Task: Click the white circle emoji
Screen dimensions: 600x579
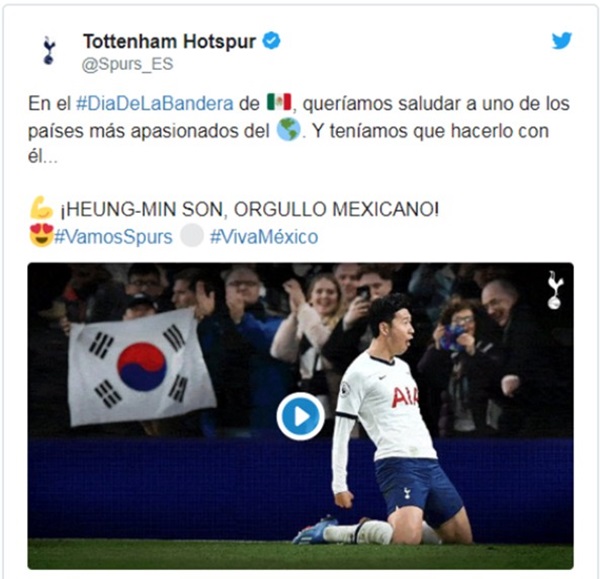Action: coord(192,235)
